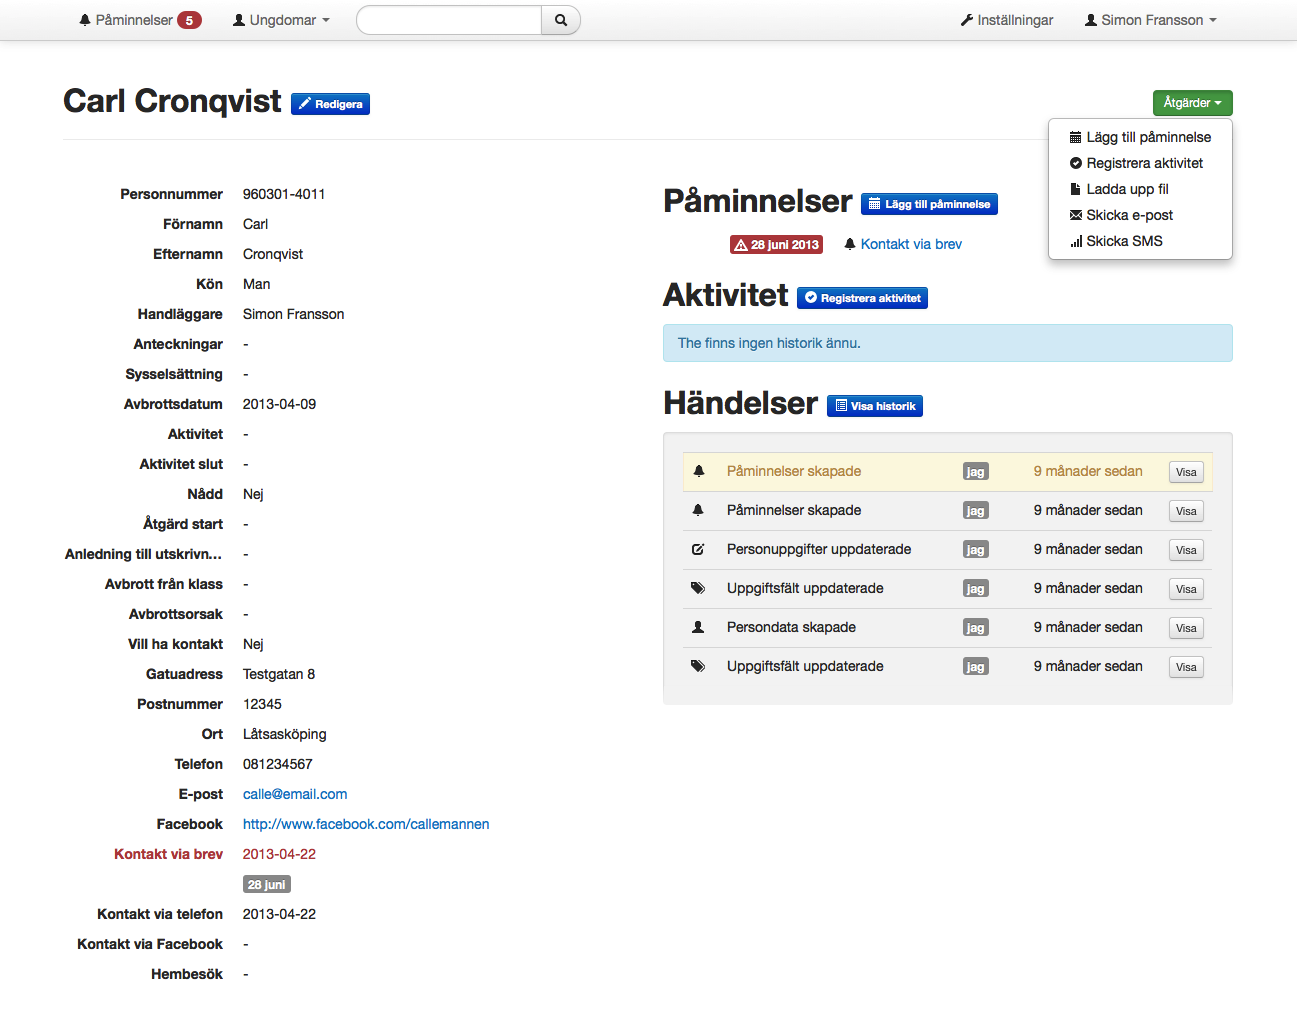Click the calle@email.com link

coord(295,794)
